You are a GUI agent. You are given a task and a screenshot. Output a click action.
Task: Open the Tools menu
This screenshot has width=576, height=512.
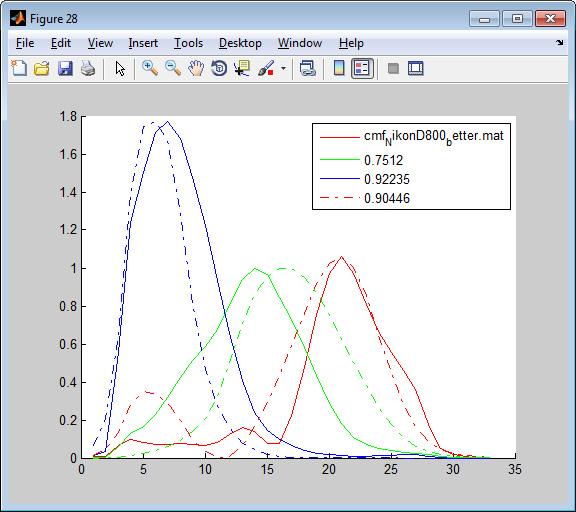point(188,43)
